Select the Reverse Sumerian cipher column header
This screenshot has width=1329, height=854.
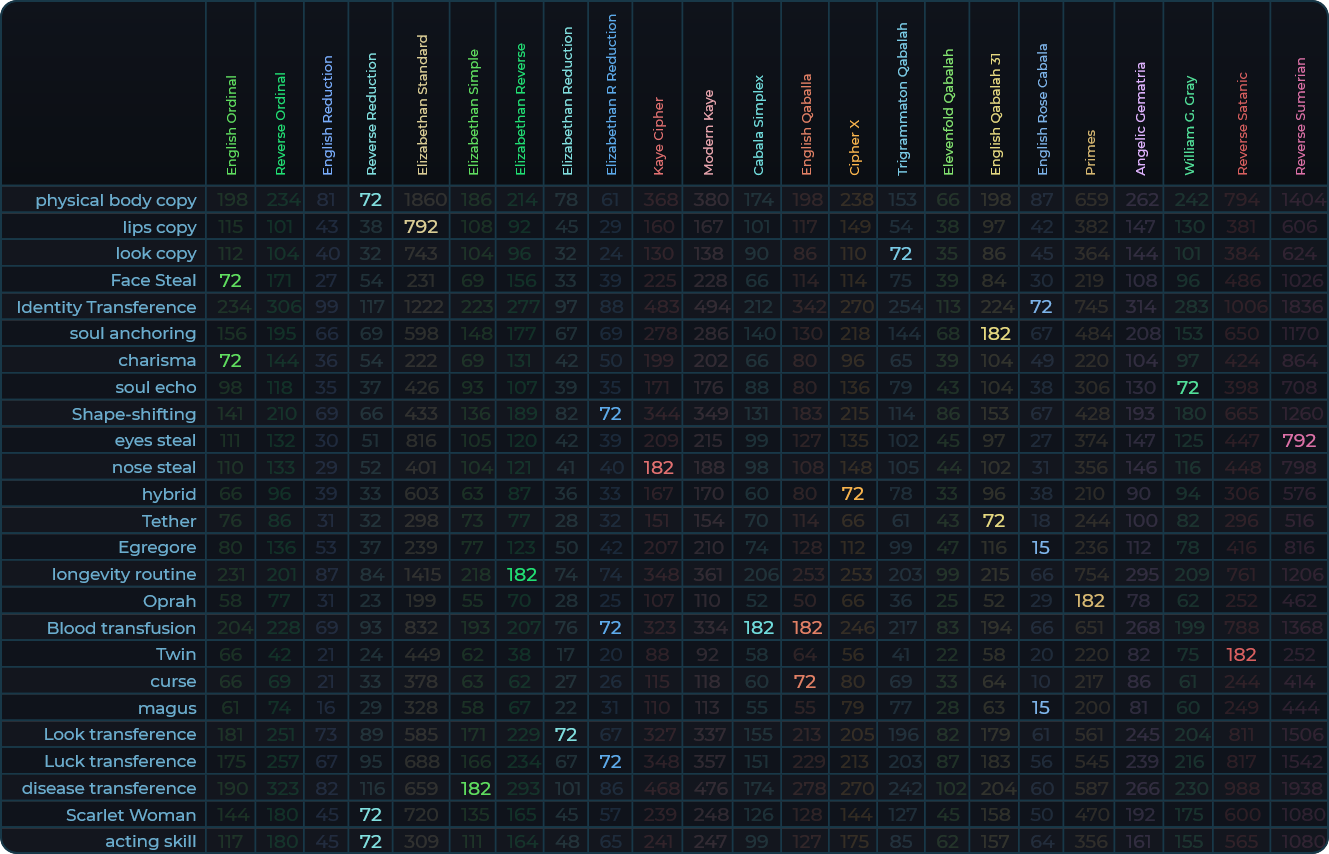click(x=1300, y=115)
